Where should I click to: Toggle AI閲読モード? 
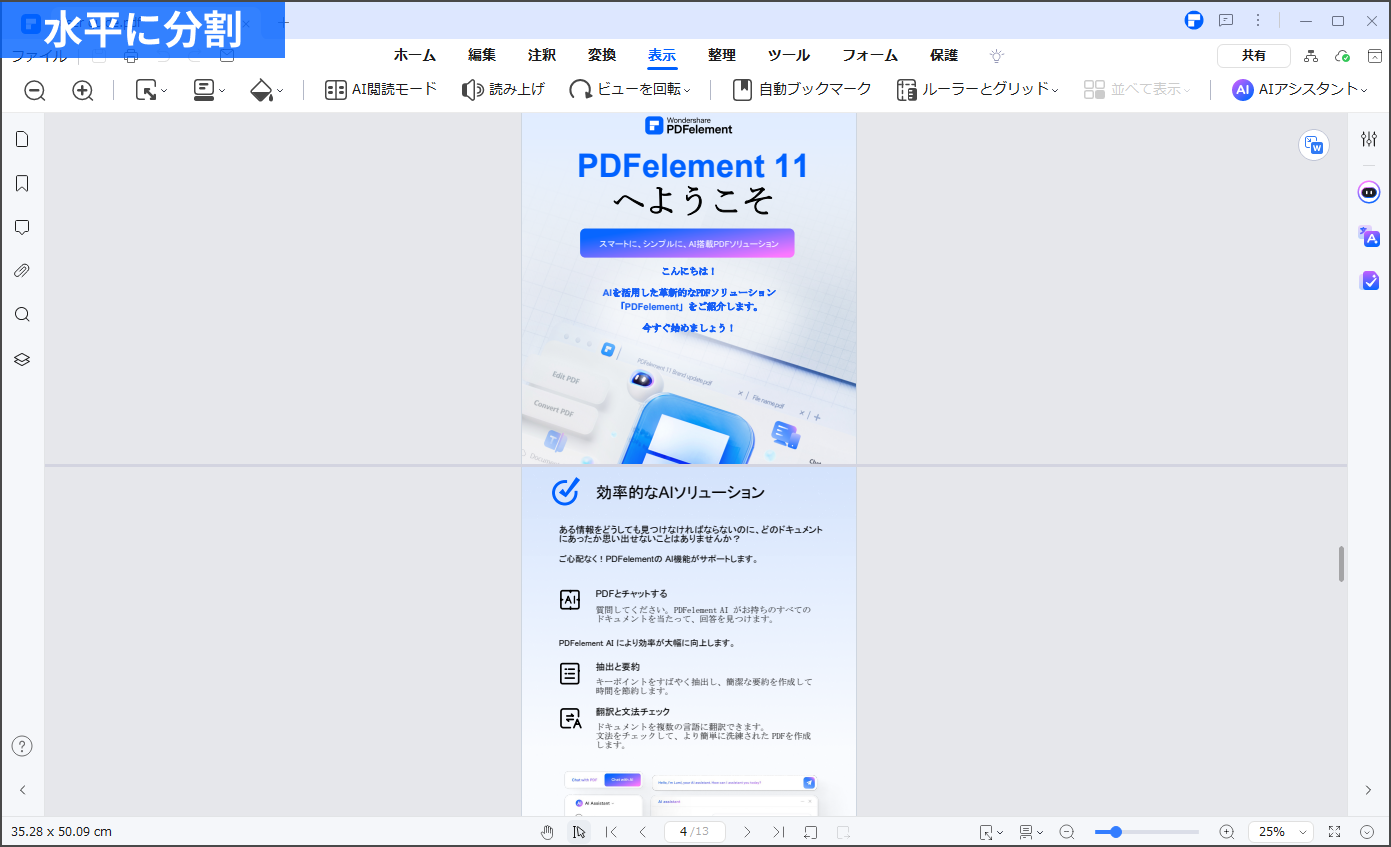click(381, 90)
